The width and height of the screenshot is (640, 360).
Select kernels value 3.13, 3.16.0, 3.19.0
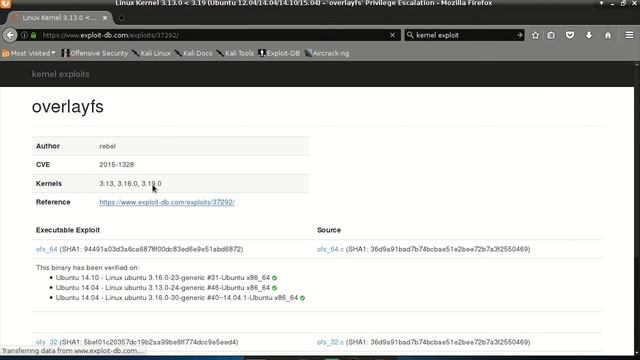130,184
